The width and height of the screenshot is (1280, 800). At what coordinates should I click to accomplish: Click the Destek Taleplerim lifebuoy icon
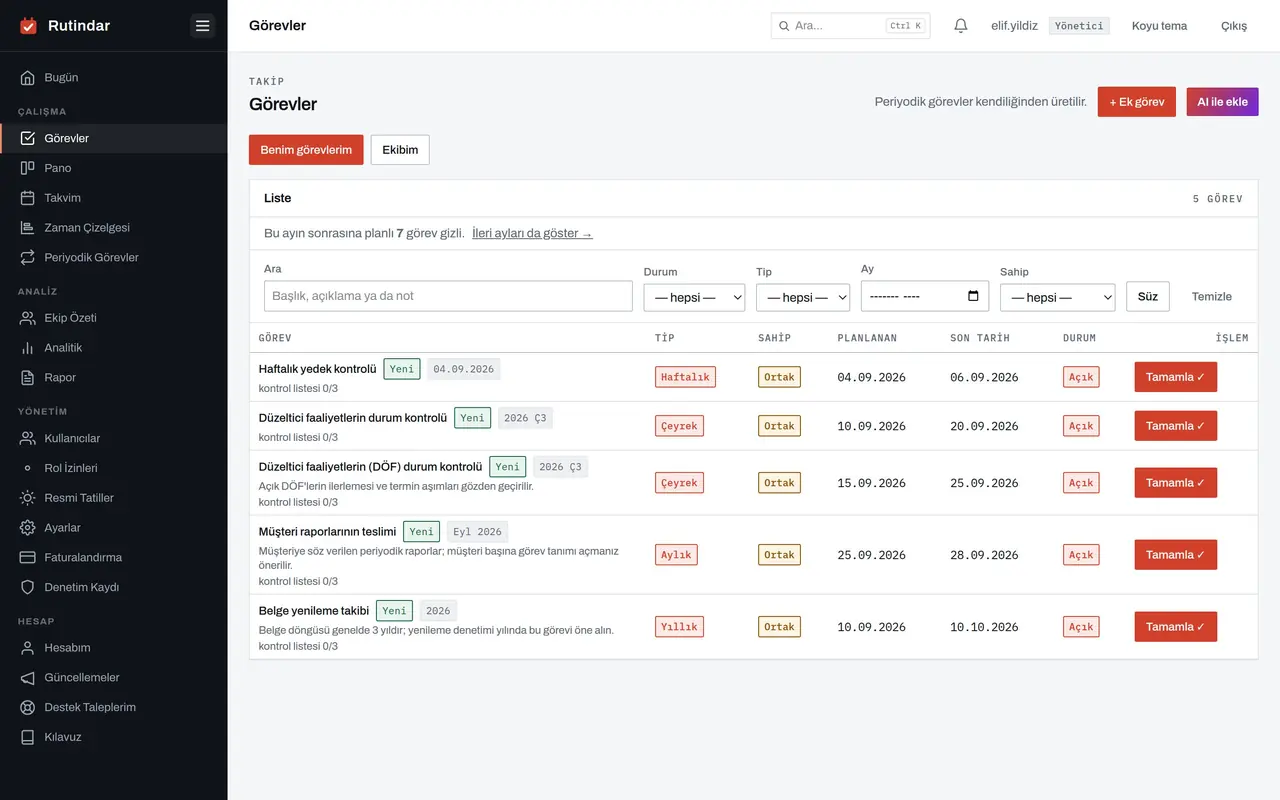[28, 708]
